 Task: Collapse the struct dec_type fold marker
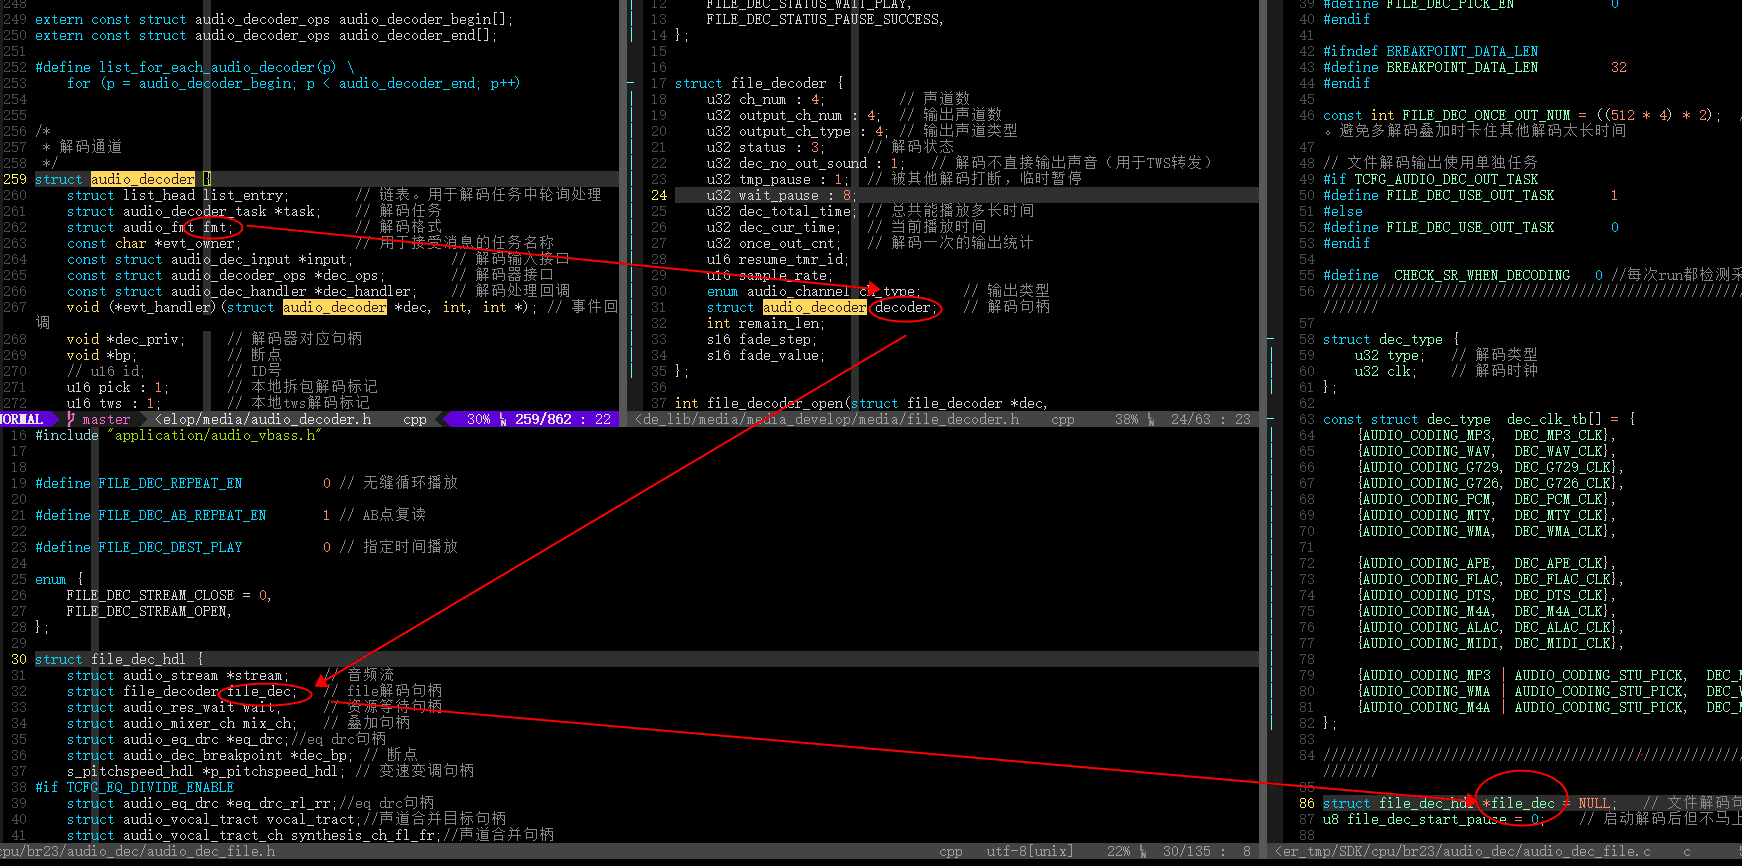point(1271,339)
